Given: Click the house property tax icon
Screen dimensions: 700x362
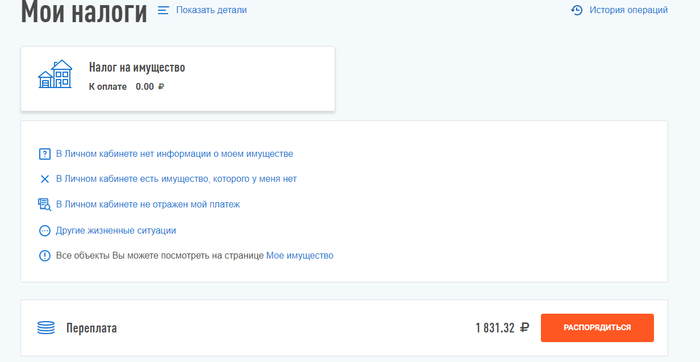Looking at the screenshot, I should click(x=55, y=74).
